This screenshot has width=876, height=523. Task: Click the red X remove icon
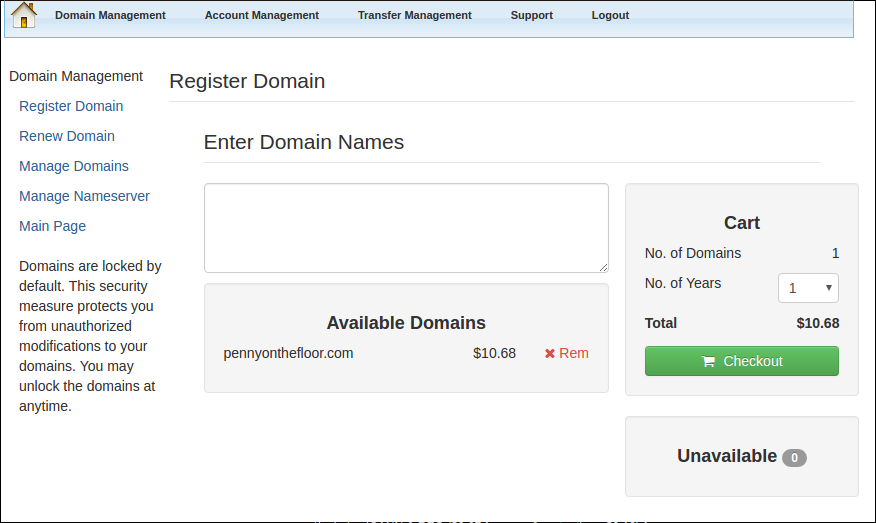pyautogui.click(x=550, y=354)
